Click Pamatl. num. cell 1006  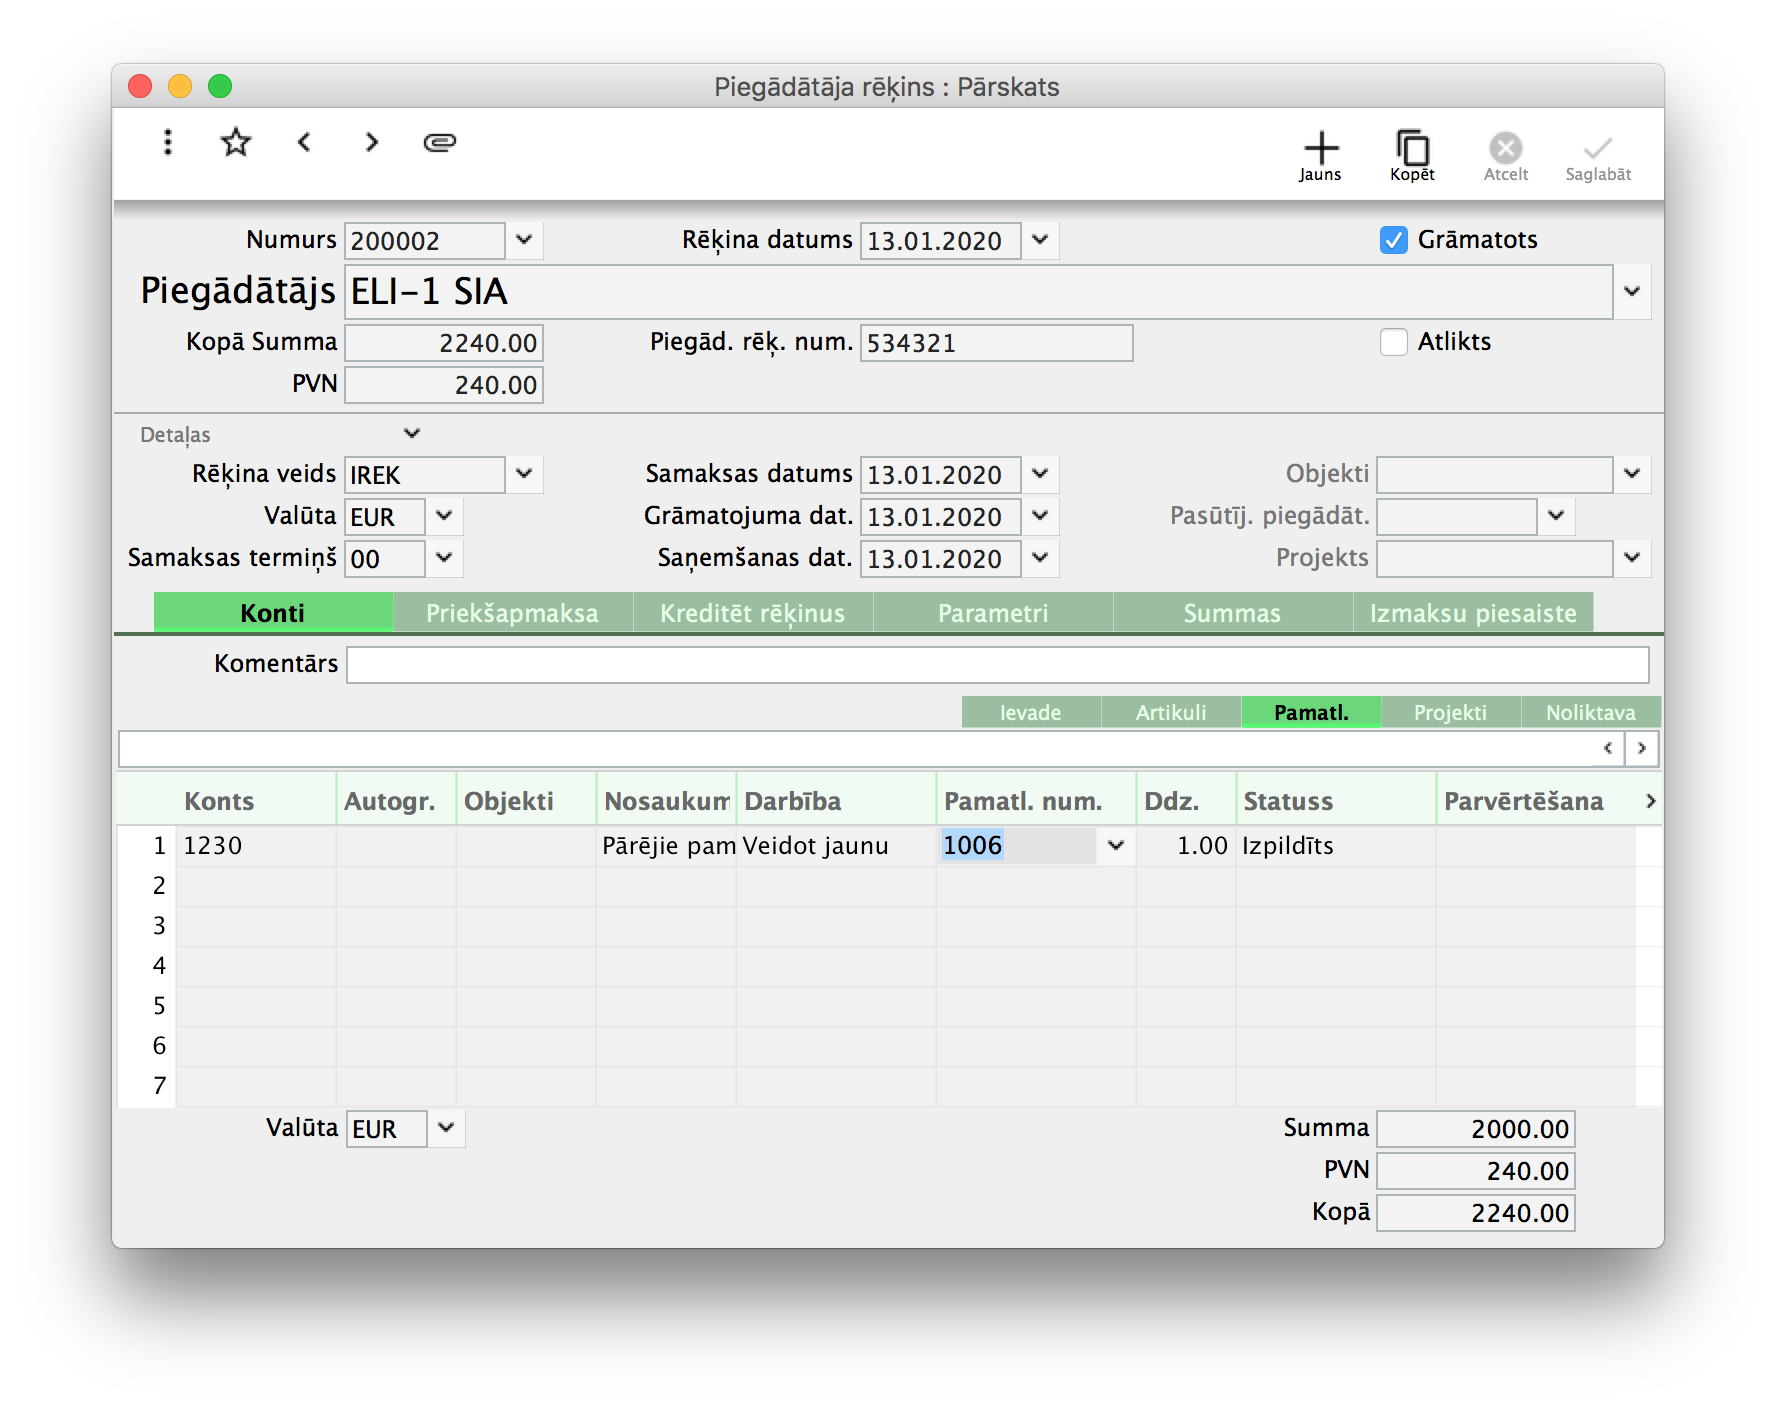pos(1017,846)
